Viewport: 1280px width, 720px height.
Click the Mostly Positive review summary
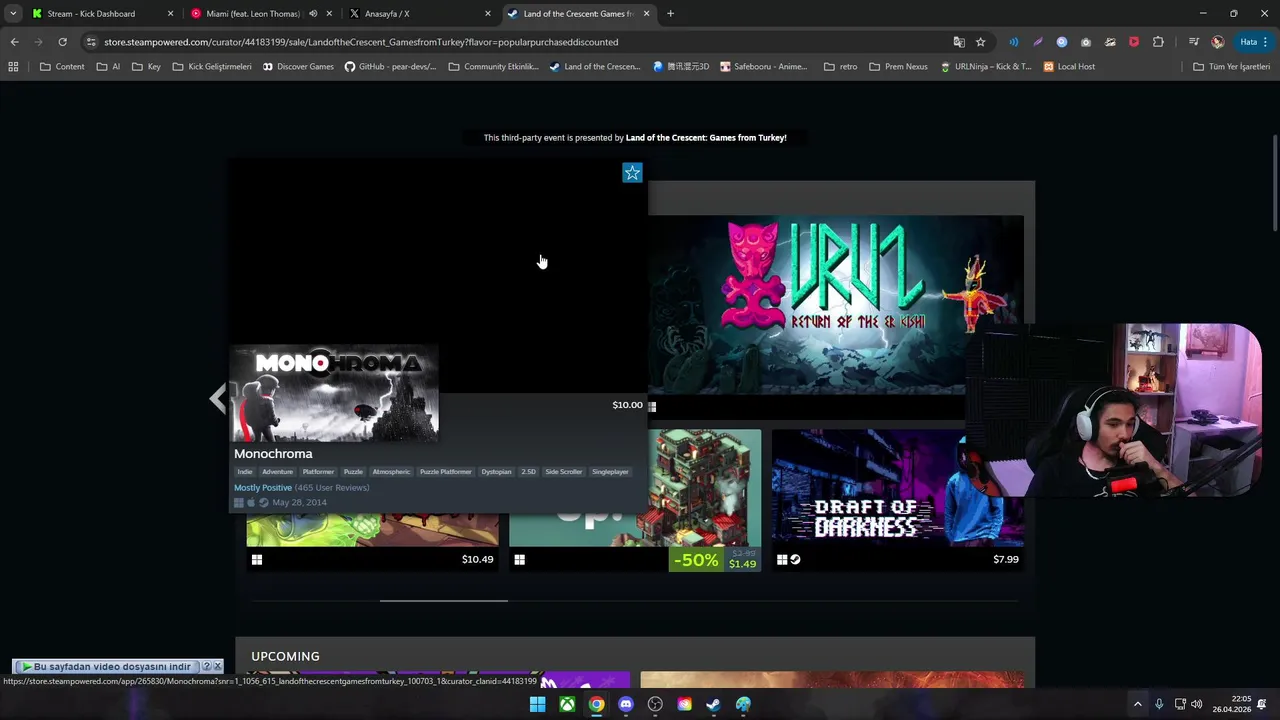[x=263, y=488]
